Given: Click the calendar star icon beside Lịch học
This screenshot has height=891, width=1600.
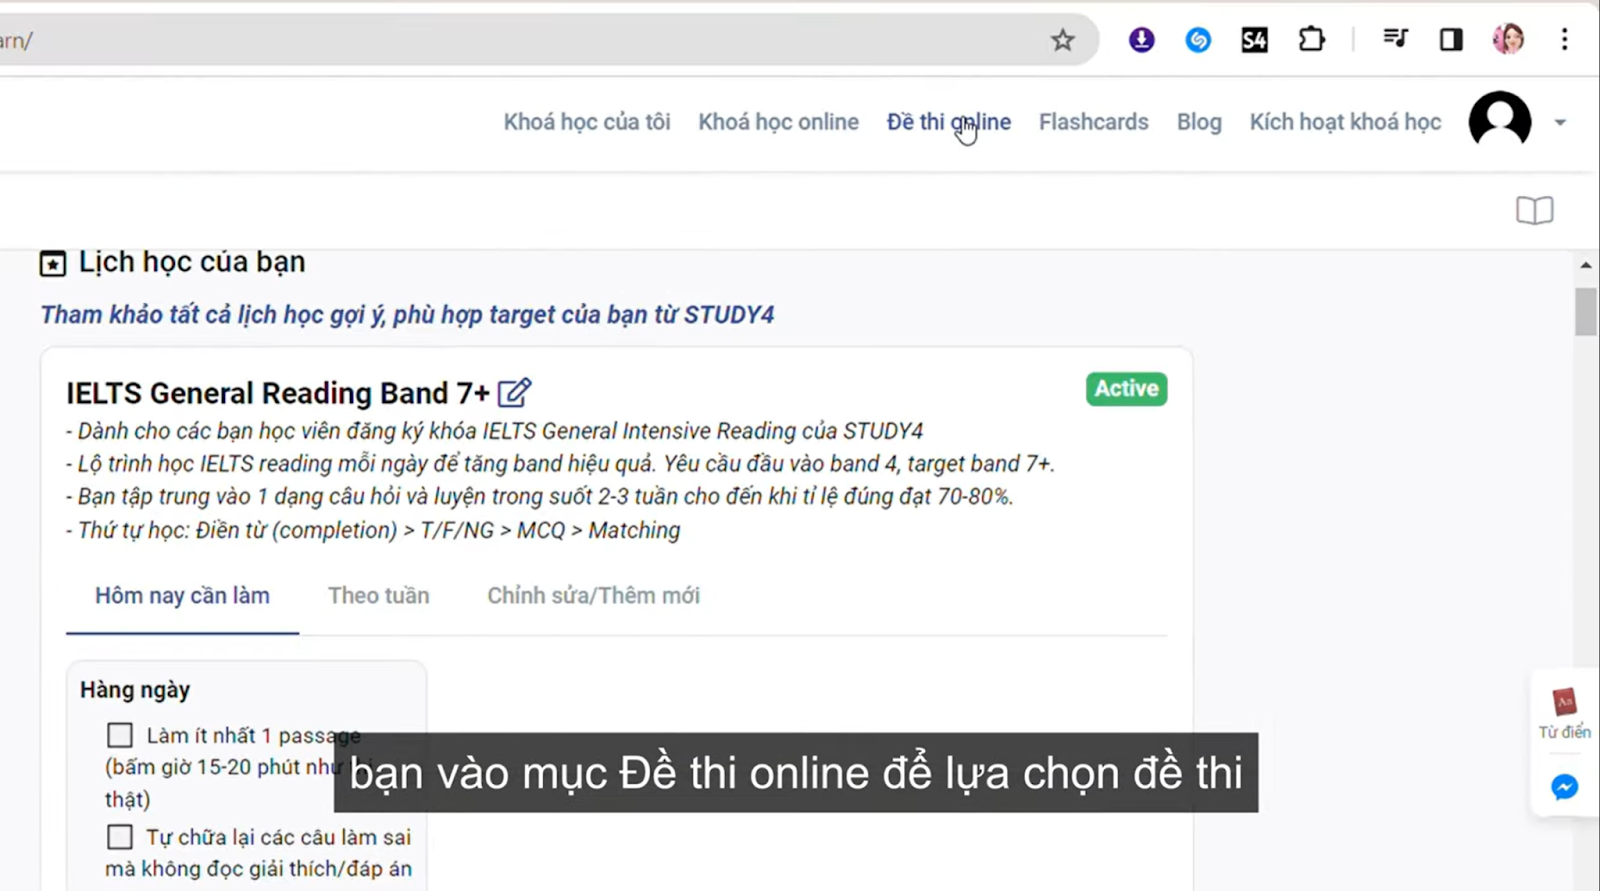Looking at the screenshot, I should (x=53, y=263).
